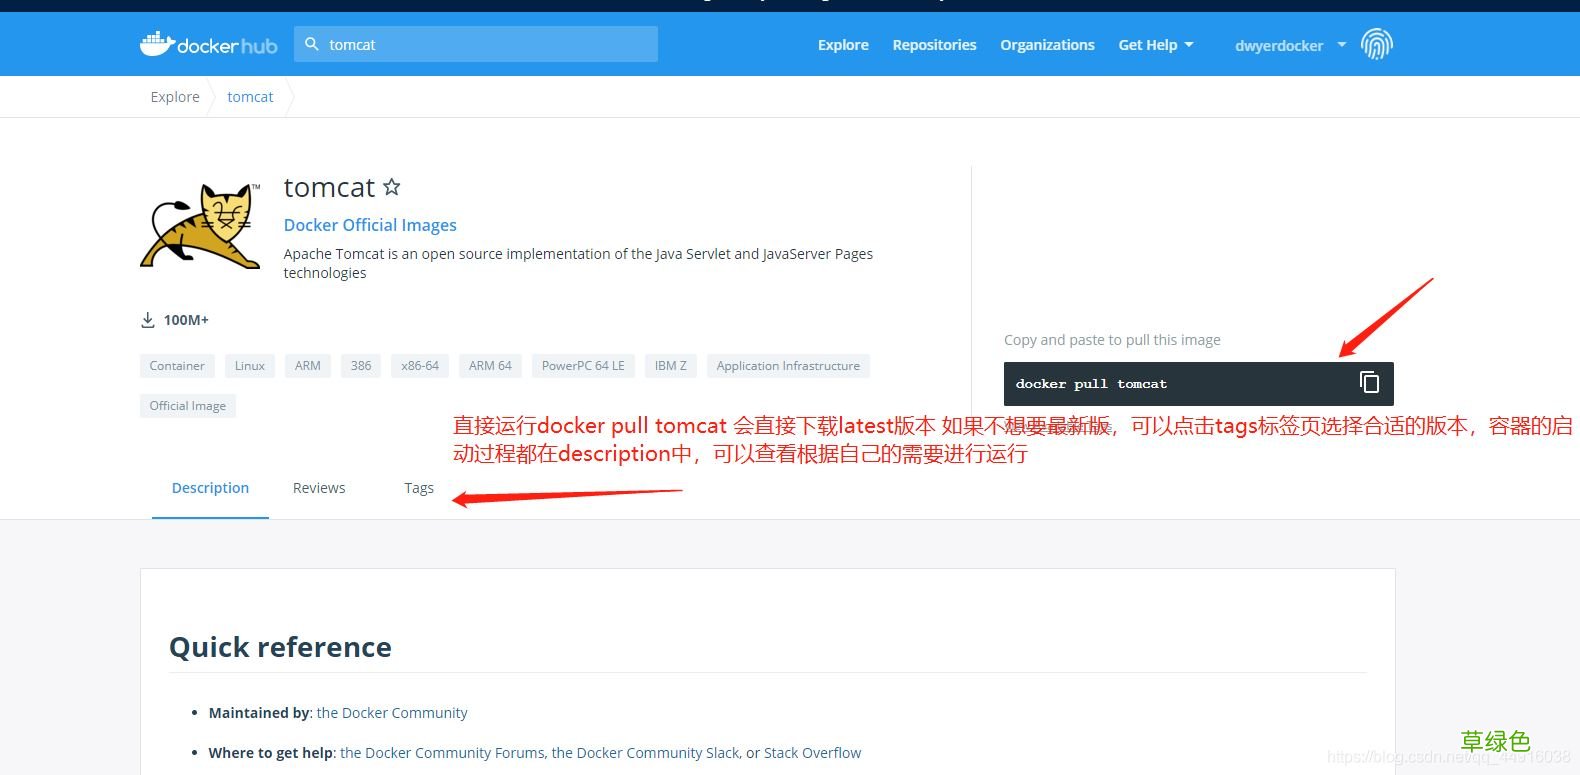Click 'Copy and paste to pull this image' text

click(x=1112, y=340)
